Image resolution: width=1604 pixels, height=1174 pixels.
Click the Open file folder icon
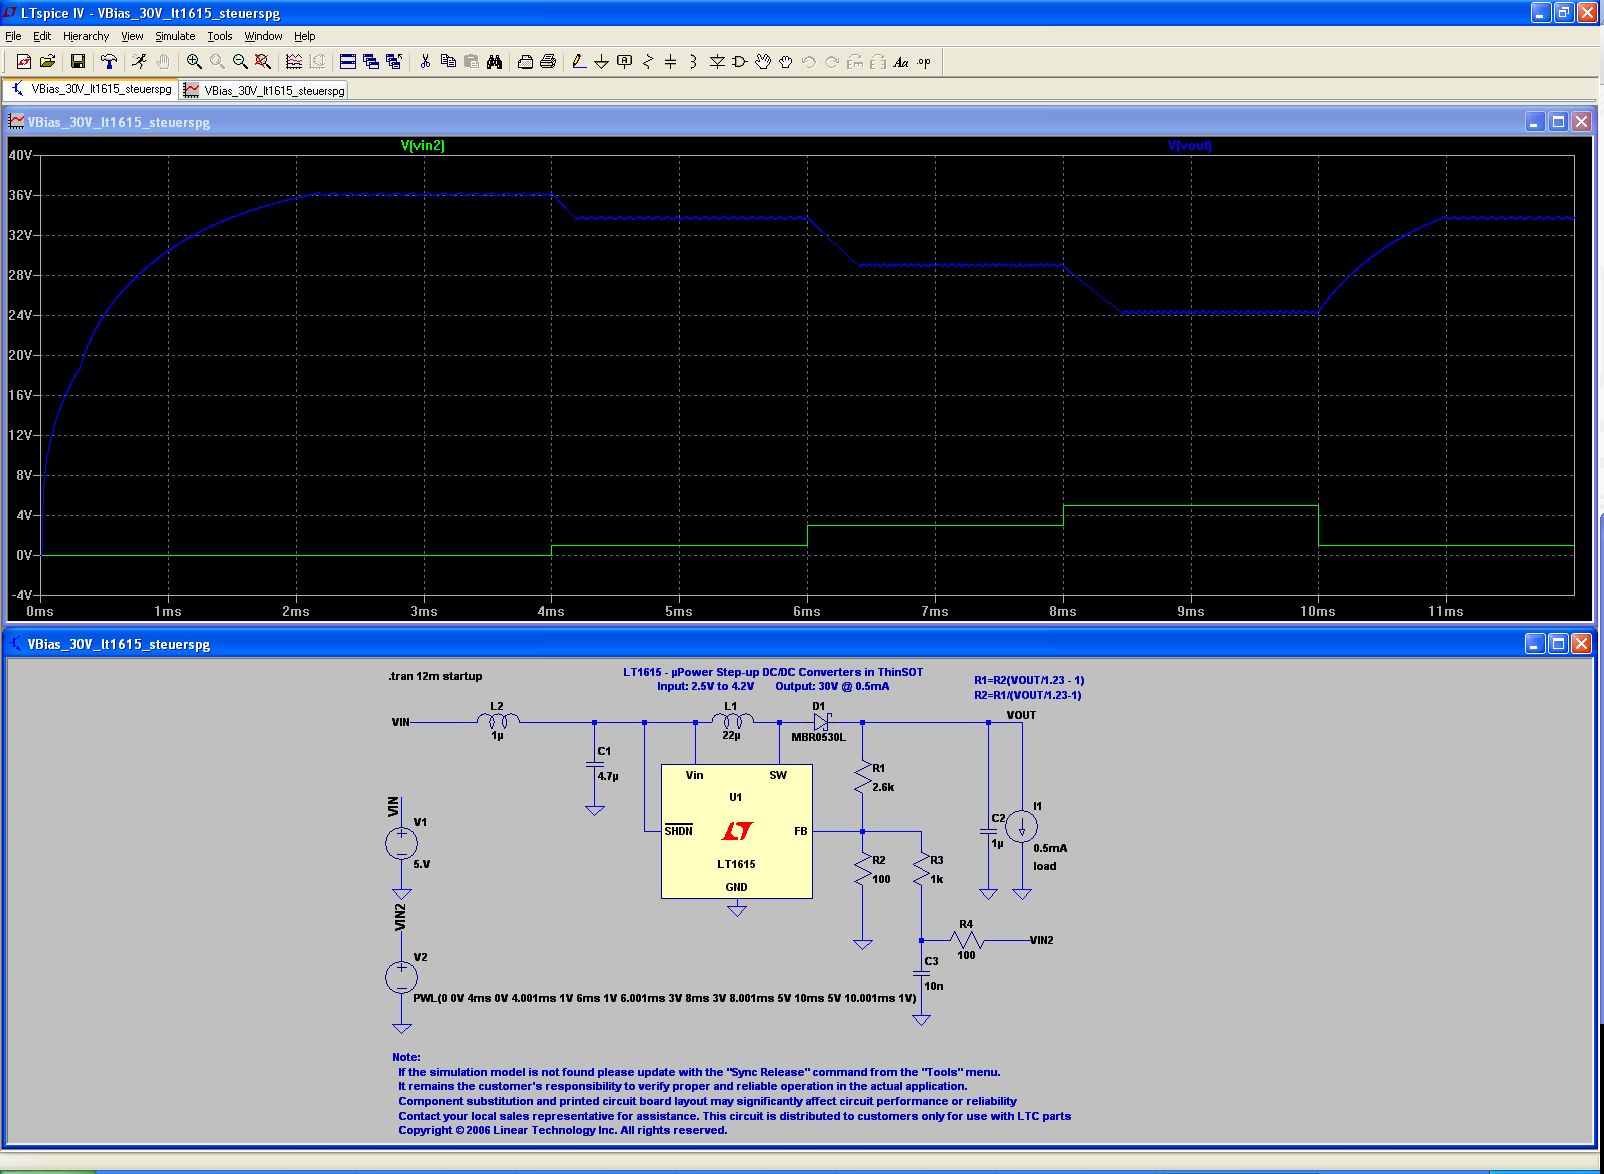coord(47,62)
